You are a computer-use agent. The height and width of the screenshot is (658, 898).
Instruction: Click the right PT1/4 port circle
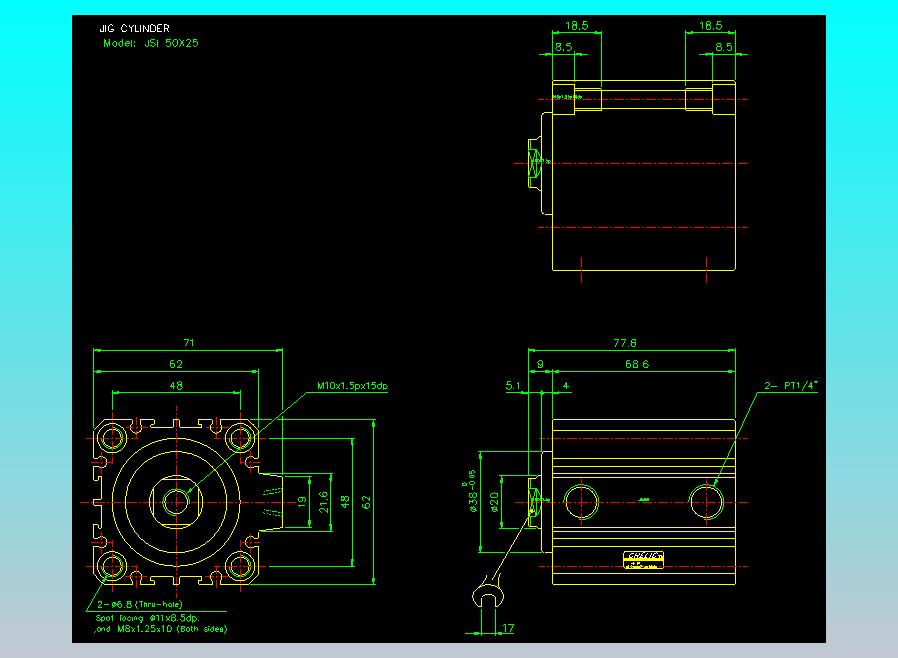click(707, 502)
